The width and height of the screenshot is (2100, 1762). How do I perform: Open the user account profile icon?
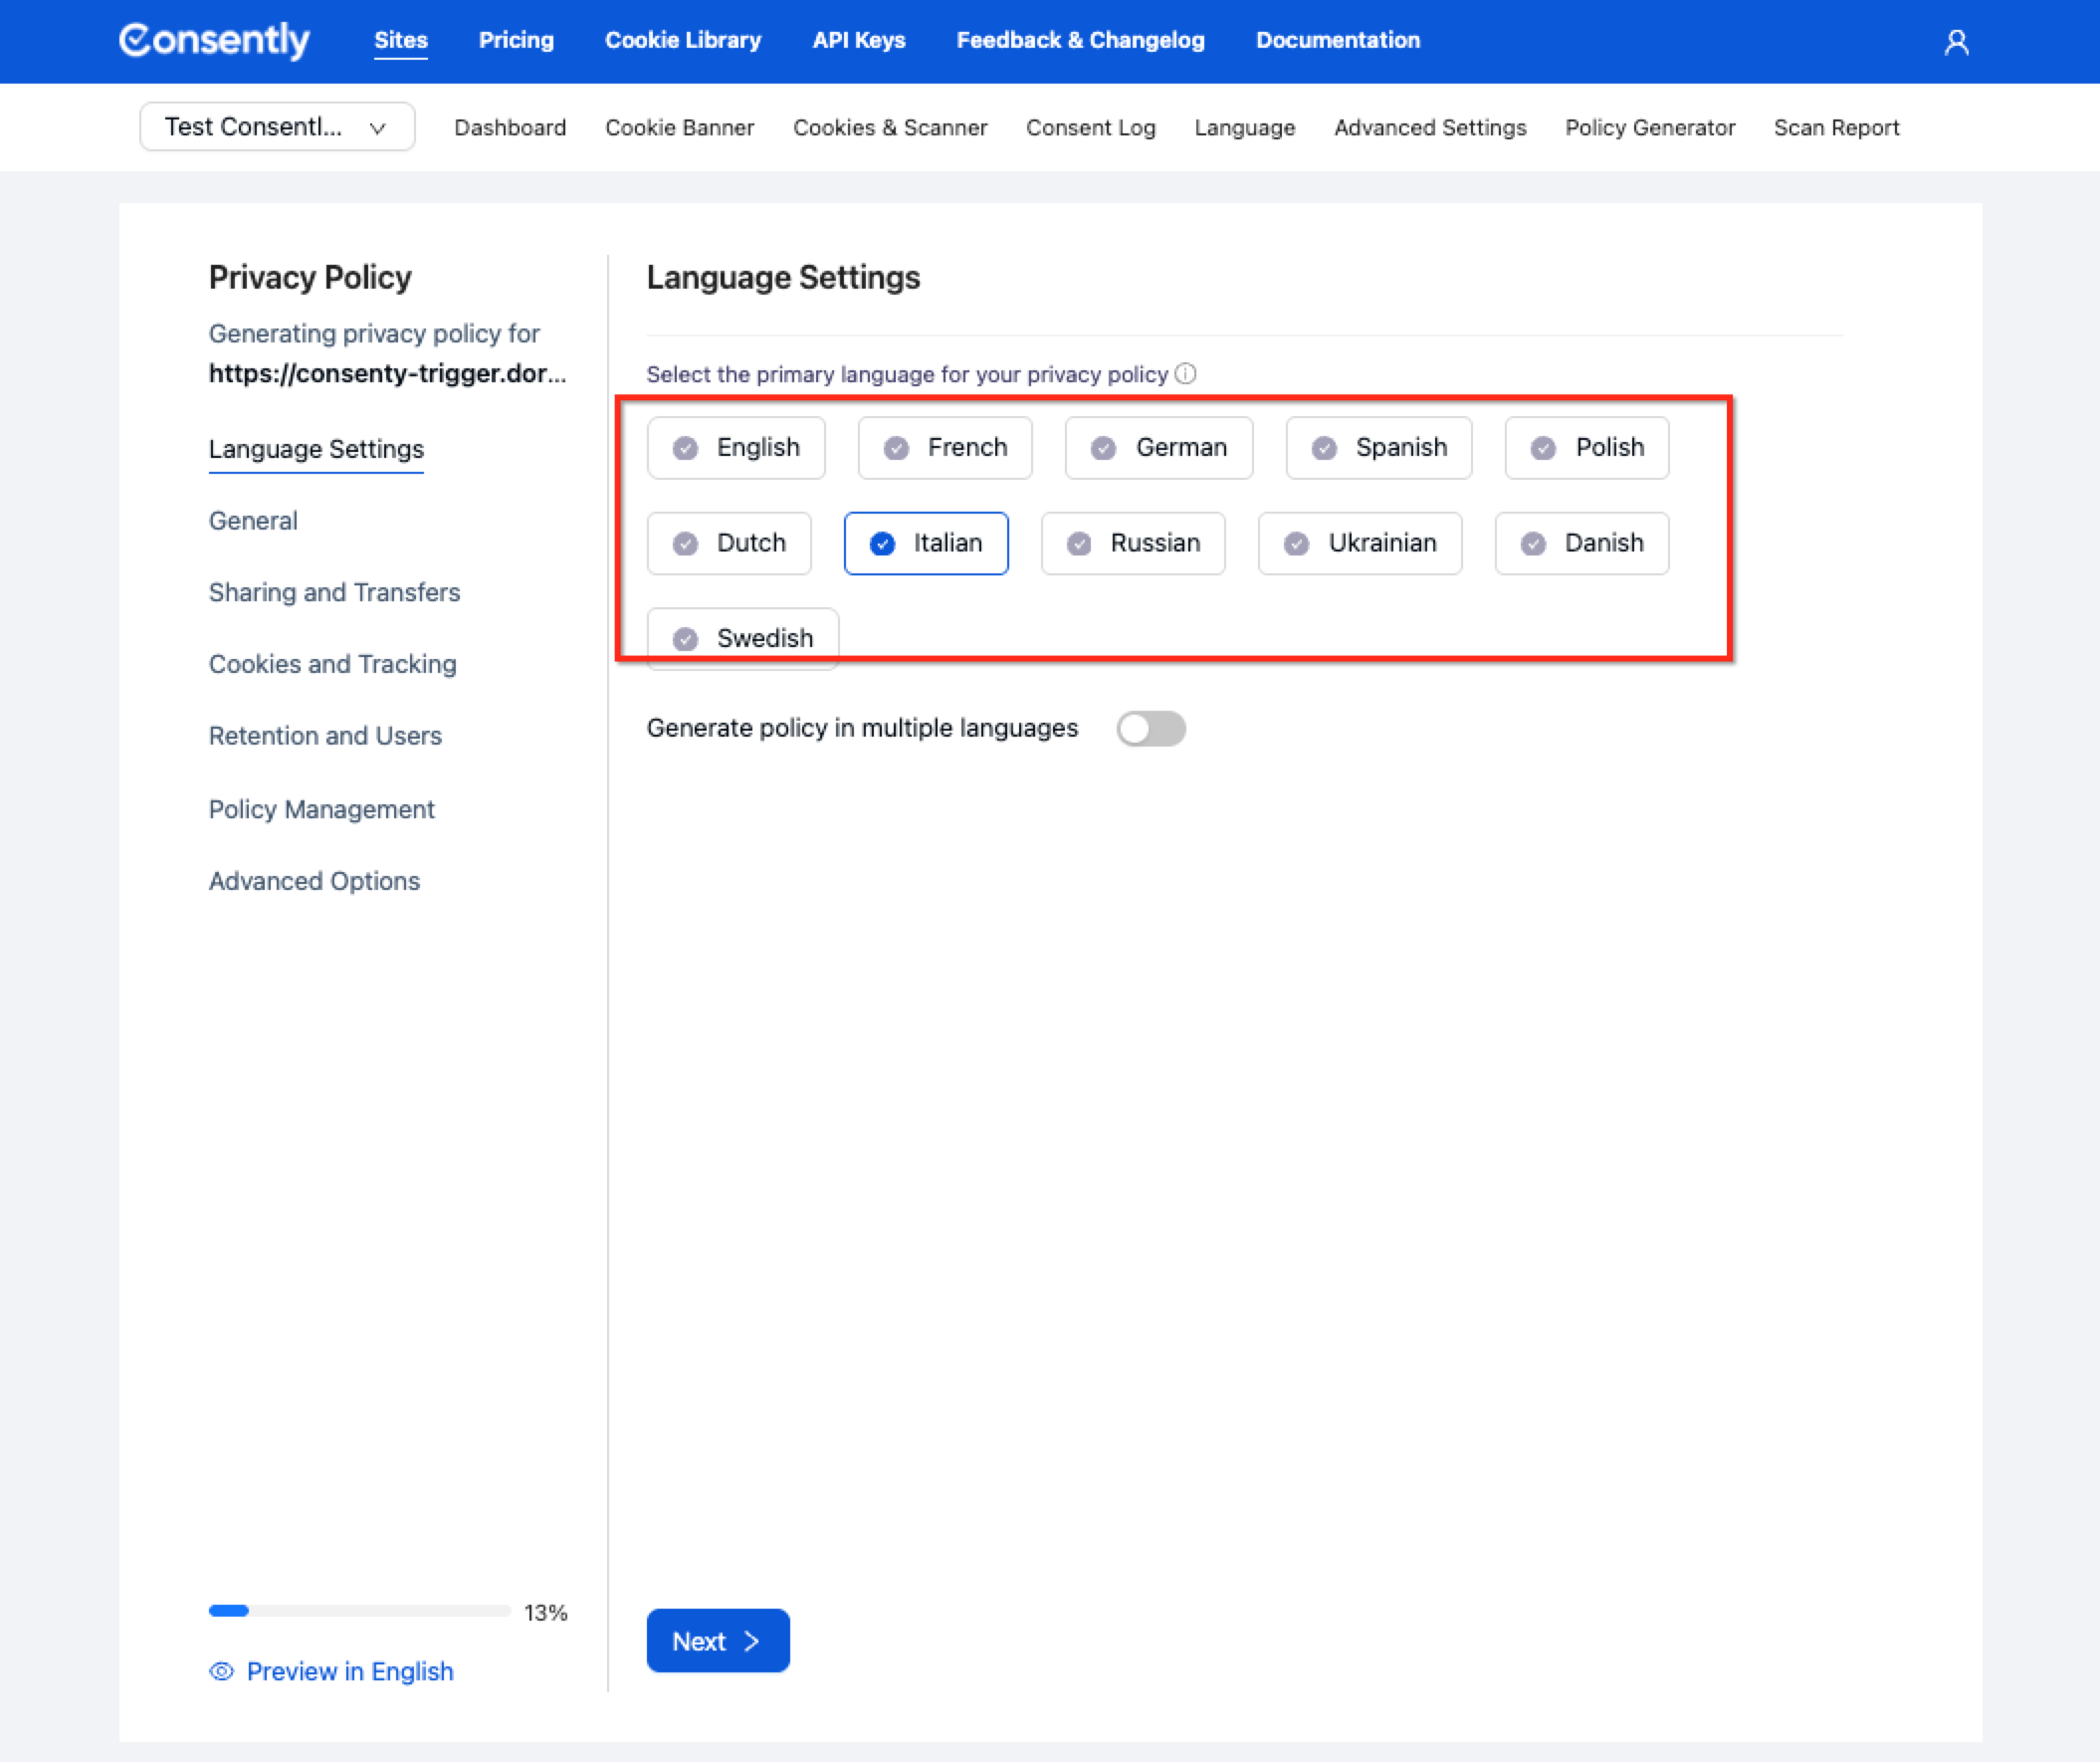coord(1956,42)
